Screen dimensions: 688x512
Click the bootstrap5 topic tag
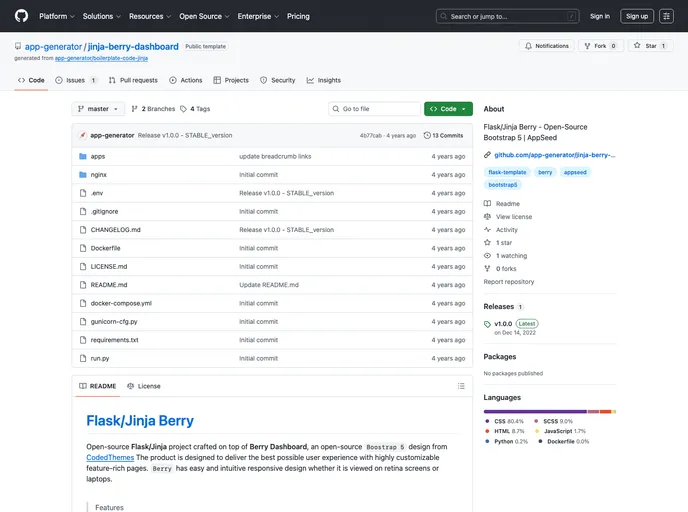502,185
